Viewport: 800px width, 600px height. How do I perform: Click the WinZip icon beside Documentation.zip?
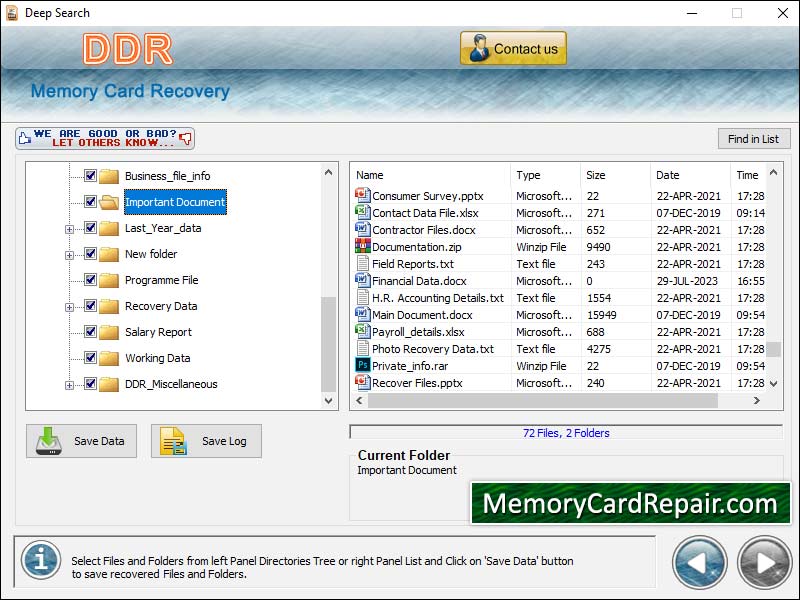click(x=363, y=247)
